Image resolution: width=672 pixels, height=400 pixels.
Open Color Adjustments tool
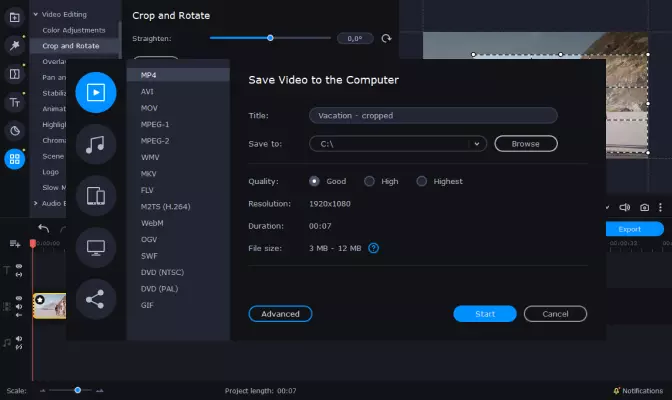[74, 30]
